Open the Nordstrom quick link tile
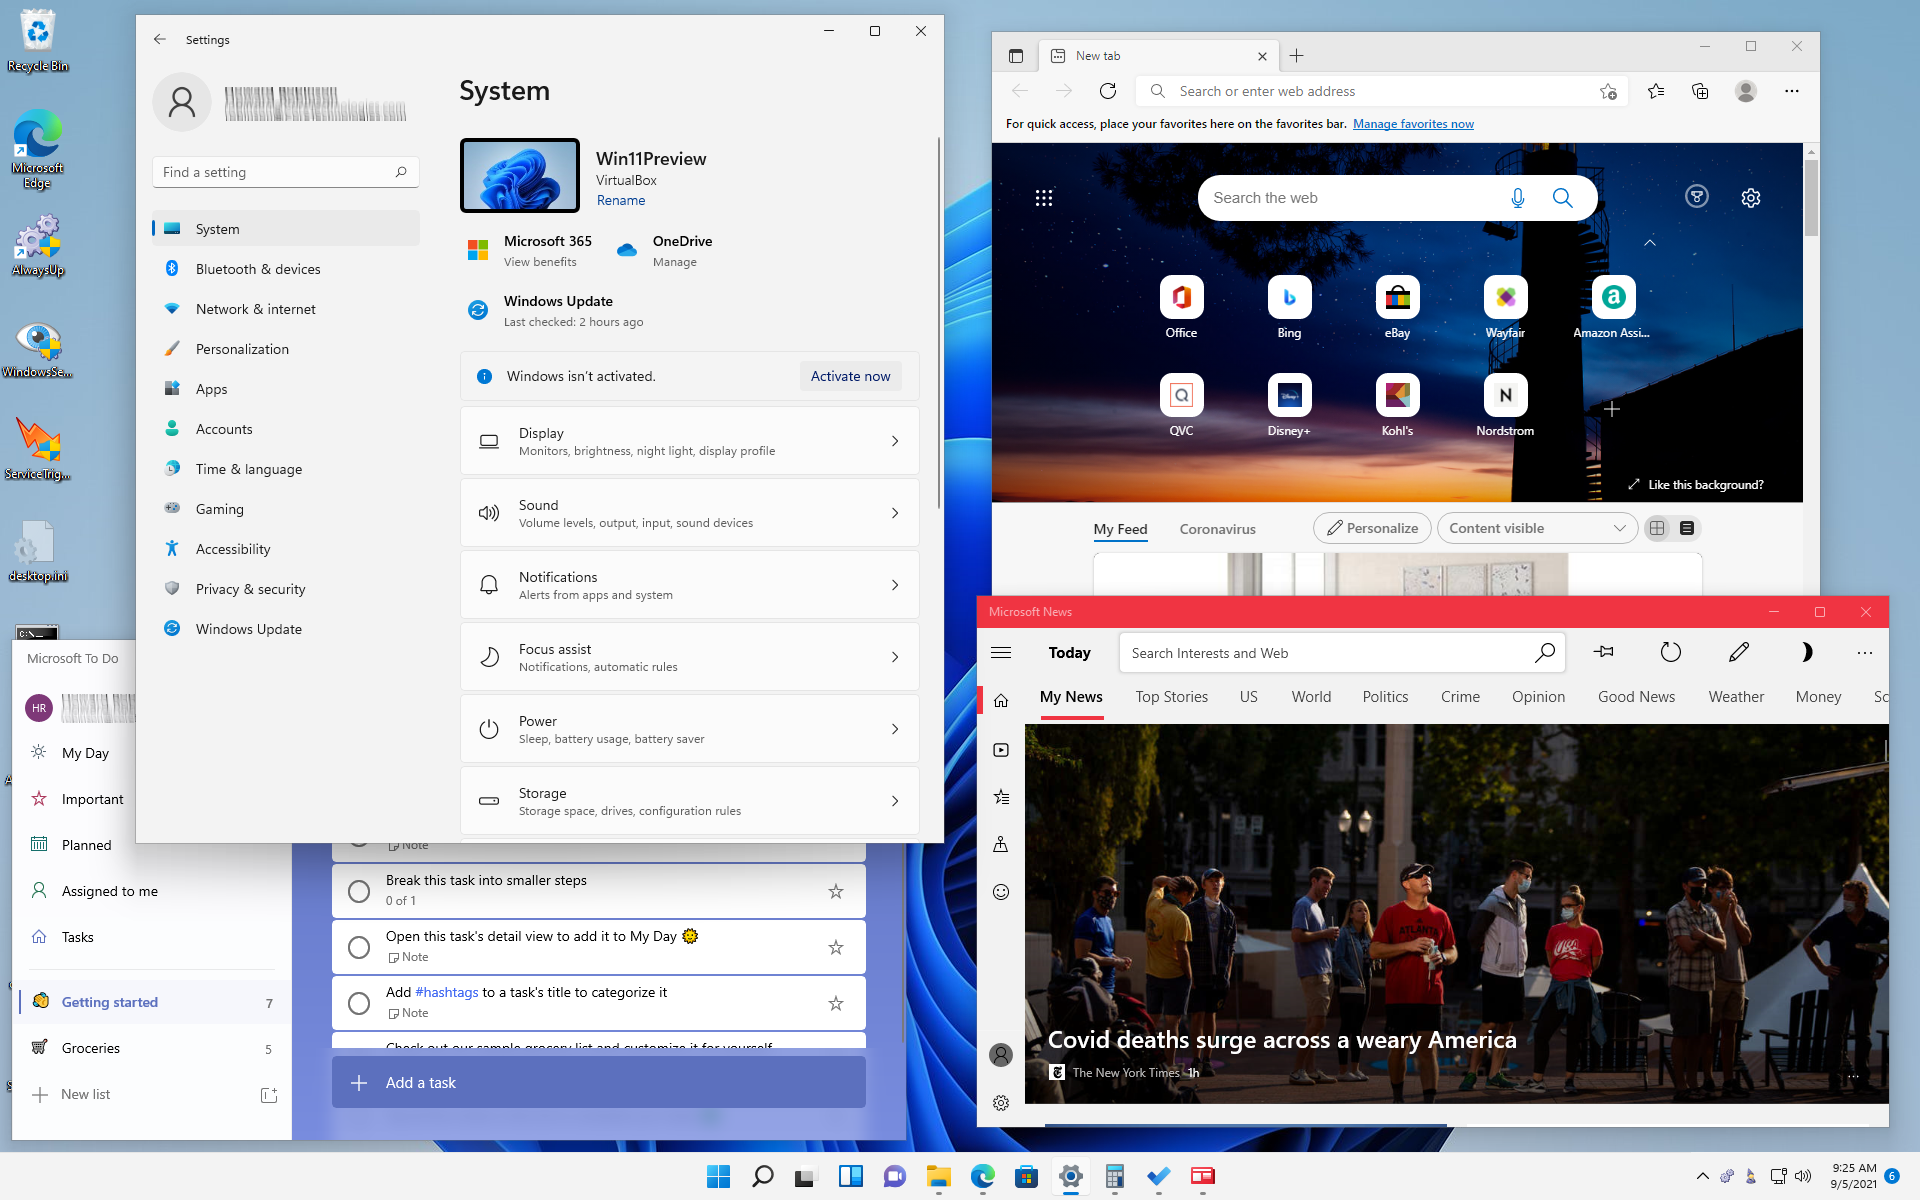The width and height of the screenshot is (1920, 1200). coord(1505,405)
